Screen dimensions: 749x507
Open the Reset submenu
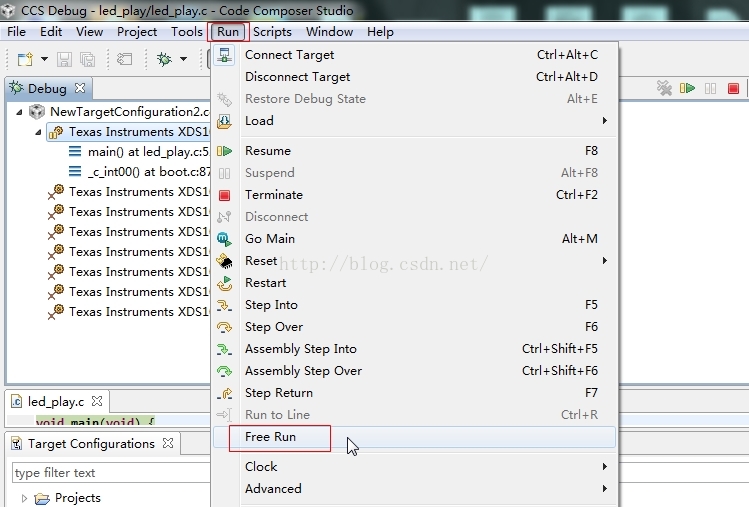click(415, 261)
